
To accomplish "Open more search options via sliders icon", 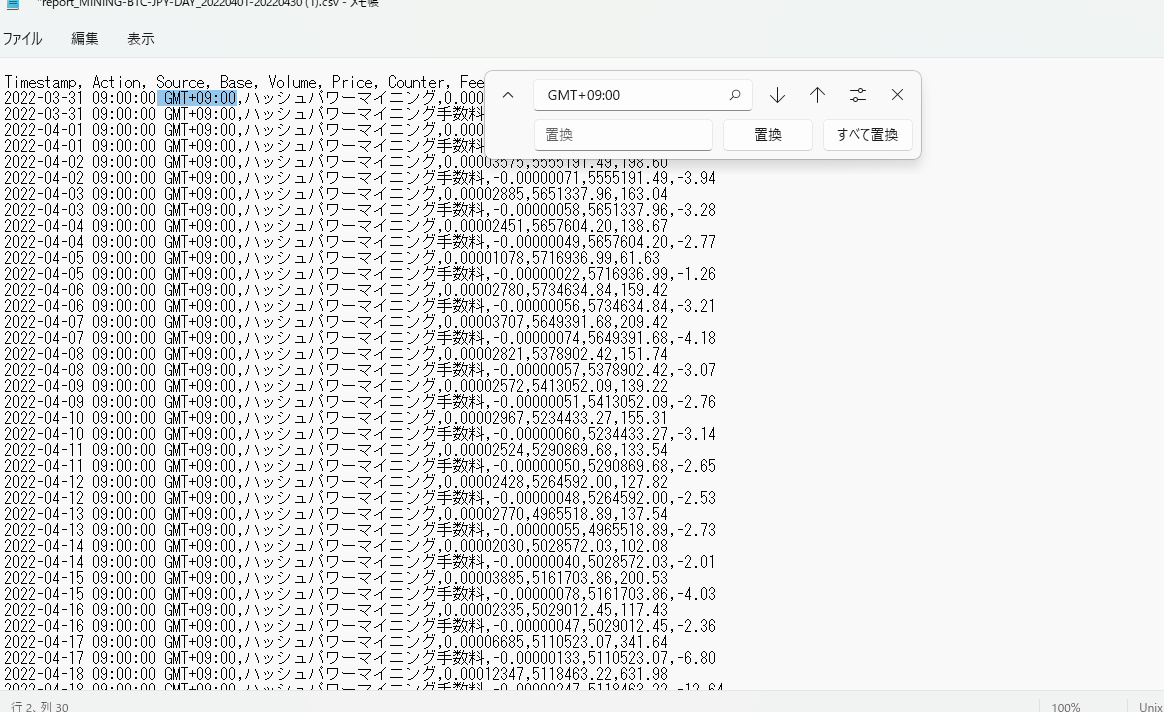I will (857, 94).
